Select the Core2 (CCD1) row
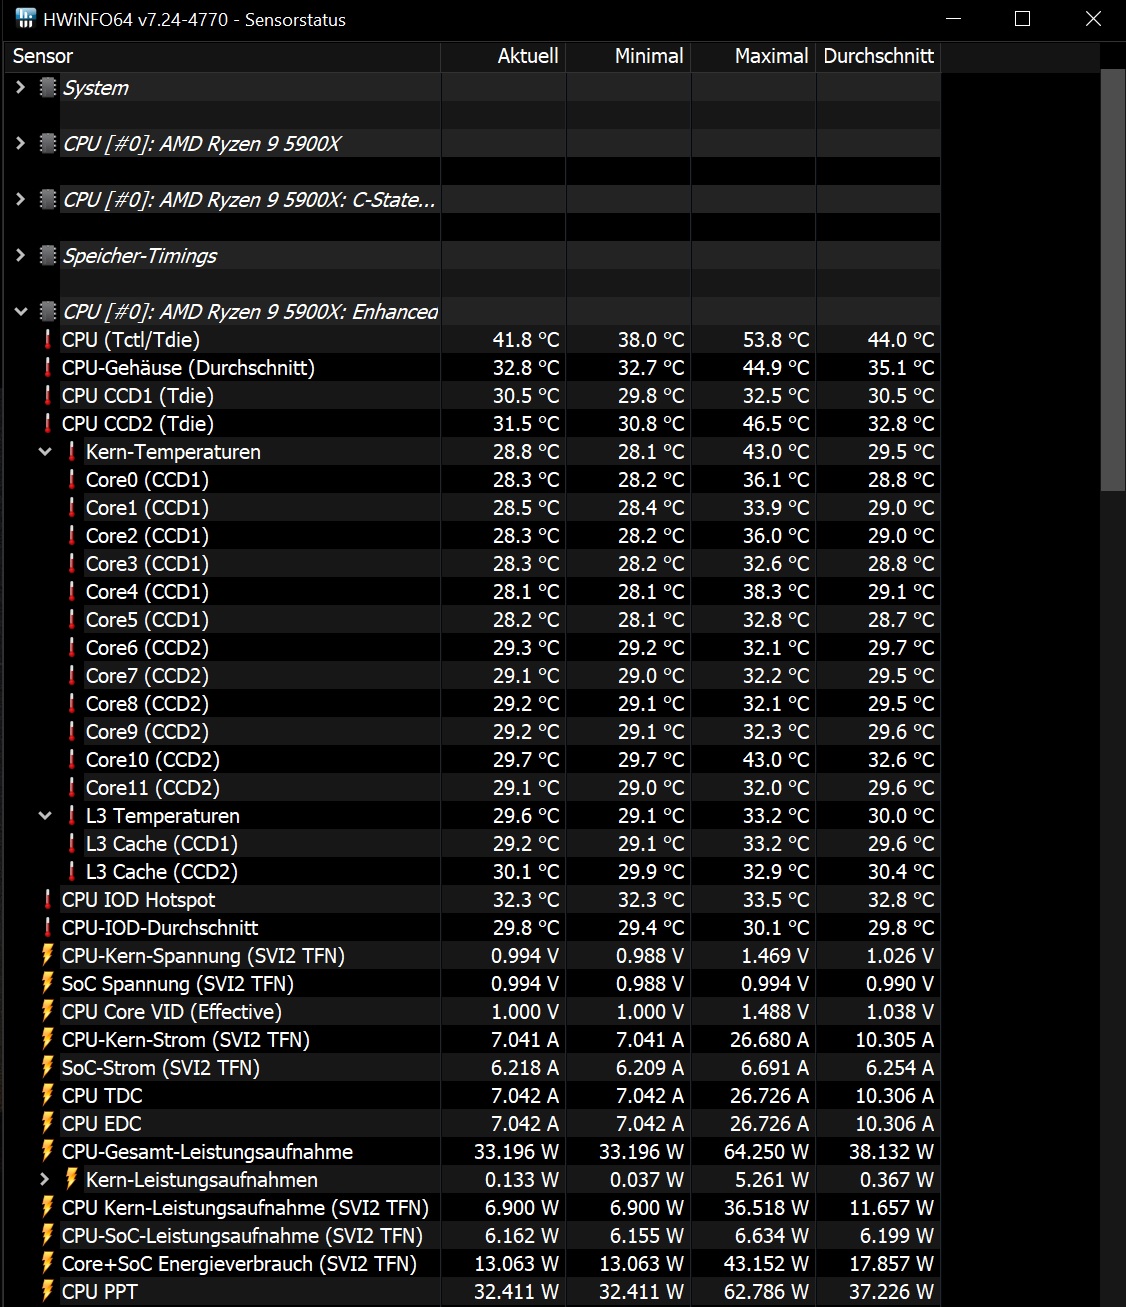1126x1307 pixels. (x=472, y=535)
